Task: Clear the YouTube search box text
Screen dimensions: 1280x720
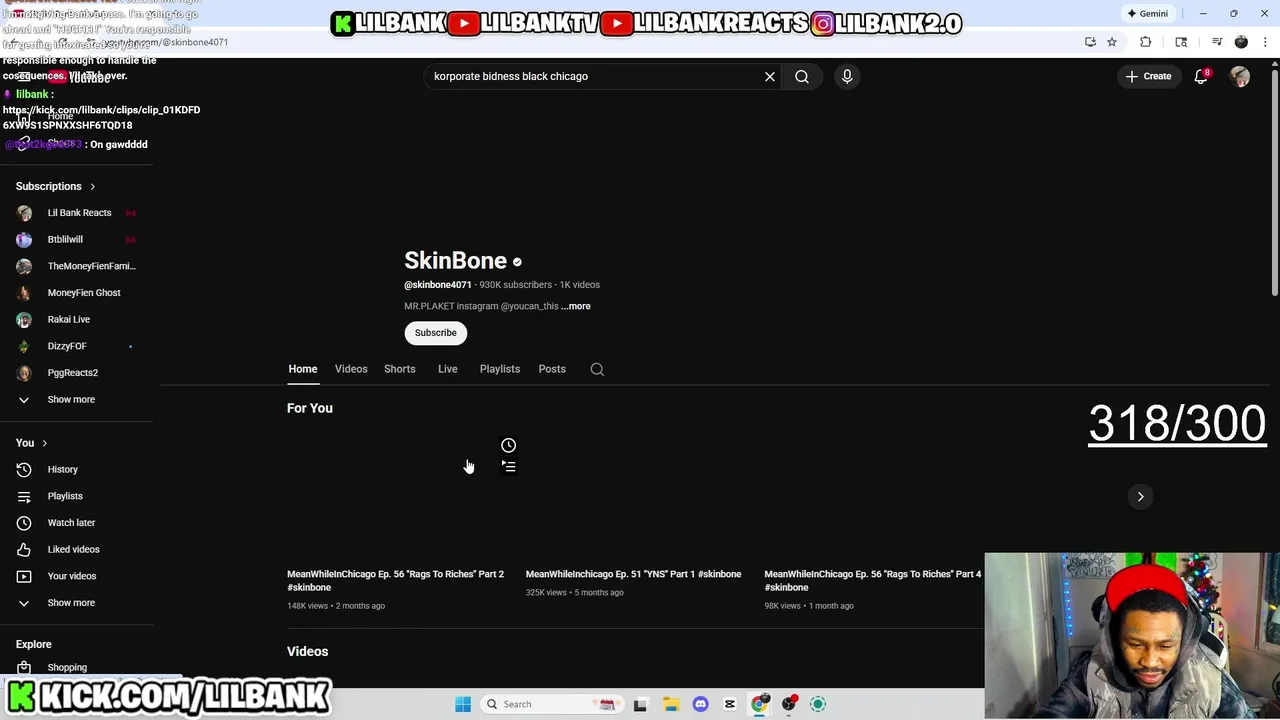Action: [x=770, y=76]
